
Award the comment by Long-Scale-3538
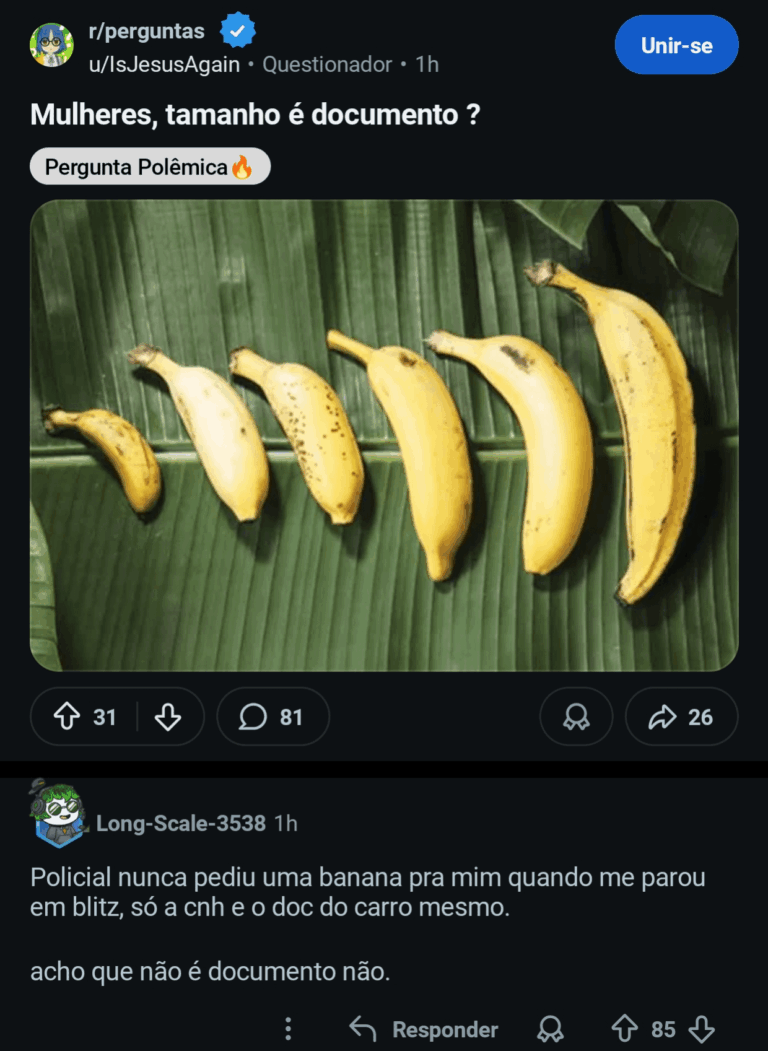pyautogui.click(x=550, y=1029)
